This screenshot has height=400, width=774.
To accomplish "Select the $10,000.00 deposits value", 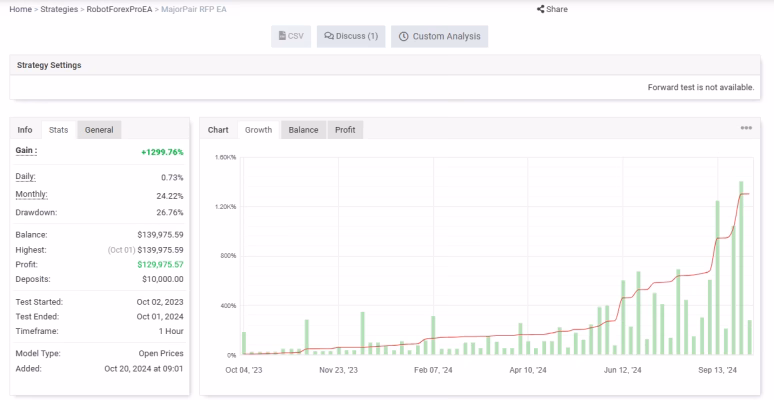I will click(x=163, y=279).
